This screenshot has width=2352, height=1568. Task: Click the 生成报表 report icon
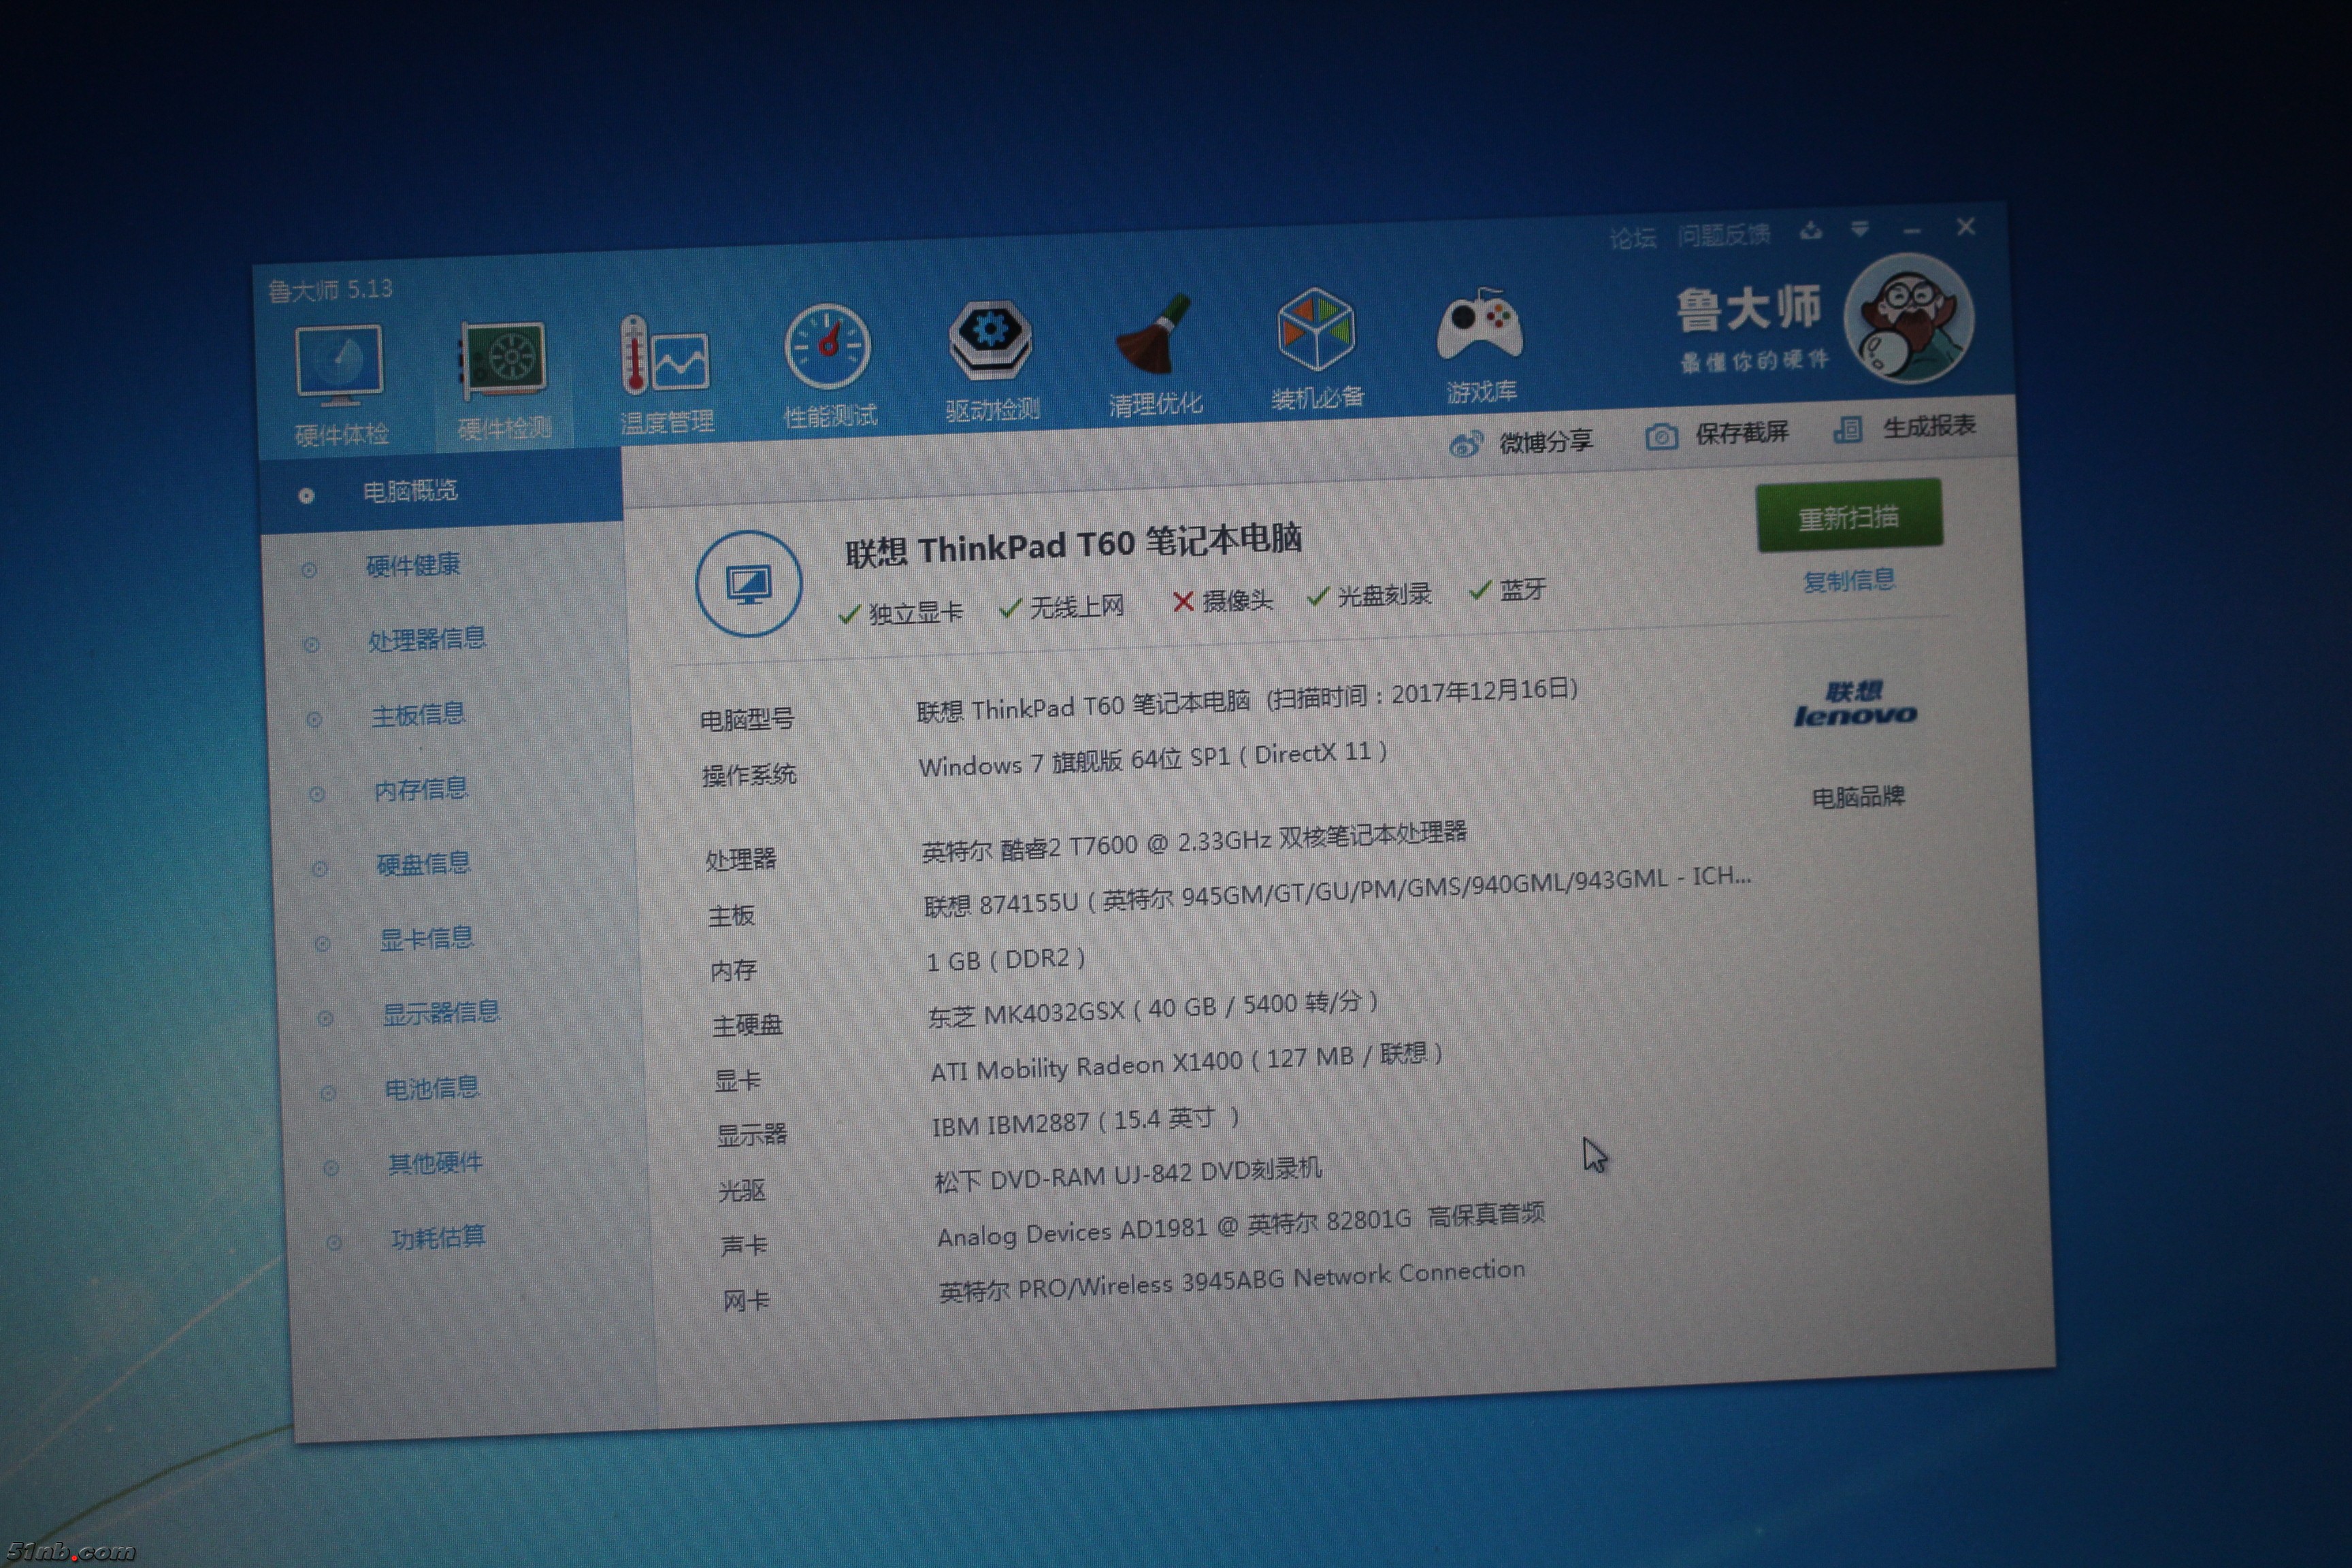1848,430
